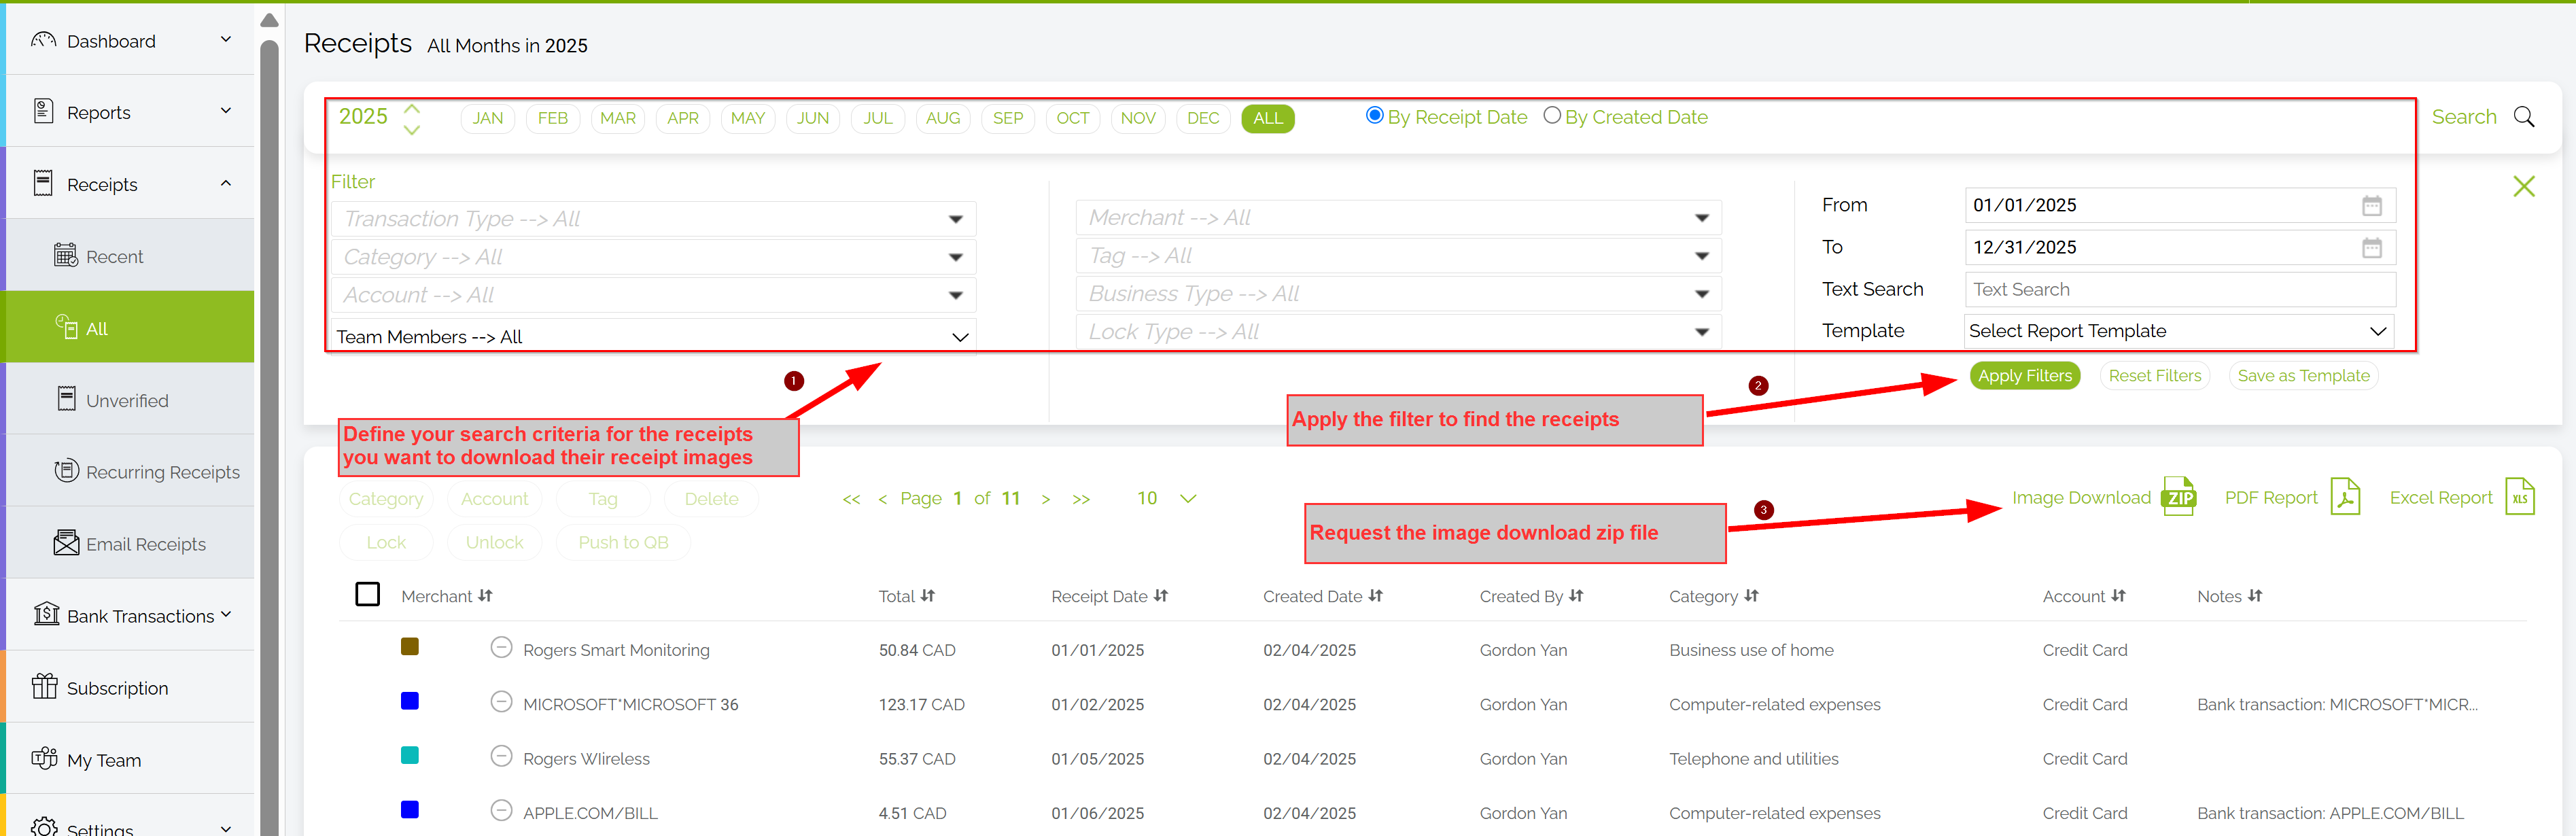Open Unverified receipts menu item
The image size is (2576, 836).
(x=127, y=400)
